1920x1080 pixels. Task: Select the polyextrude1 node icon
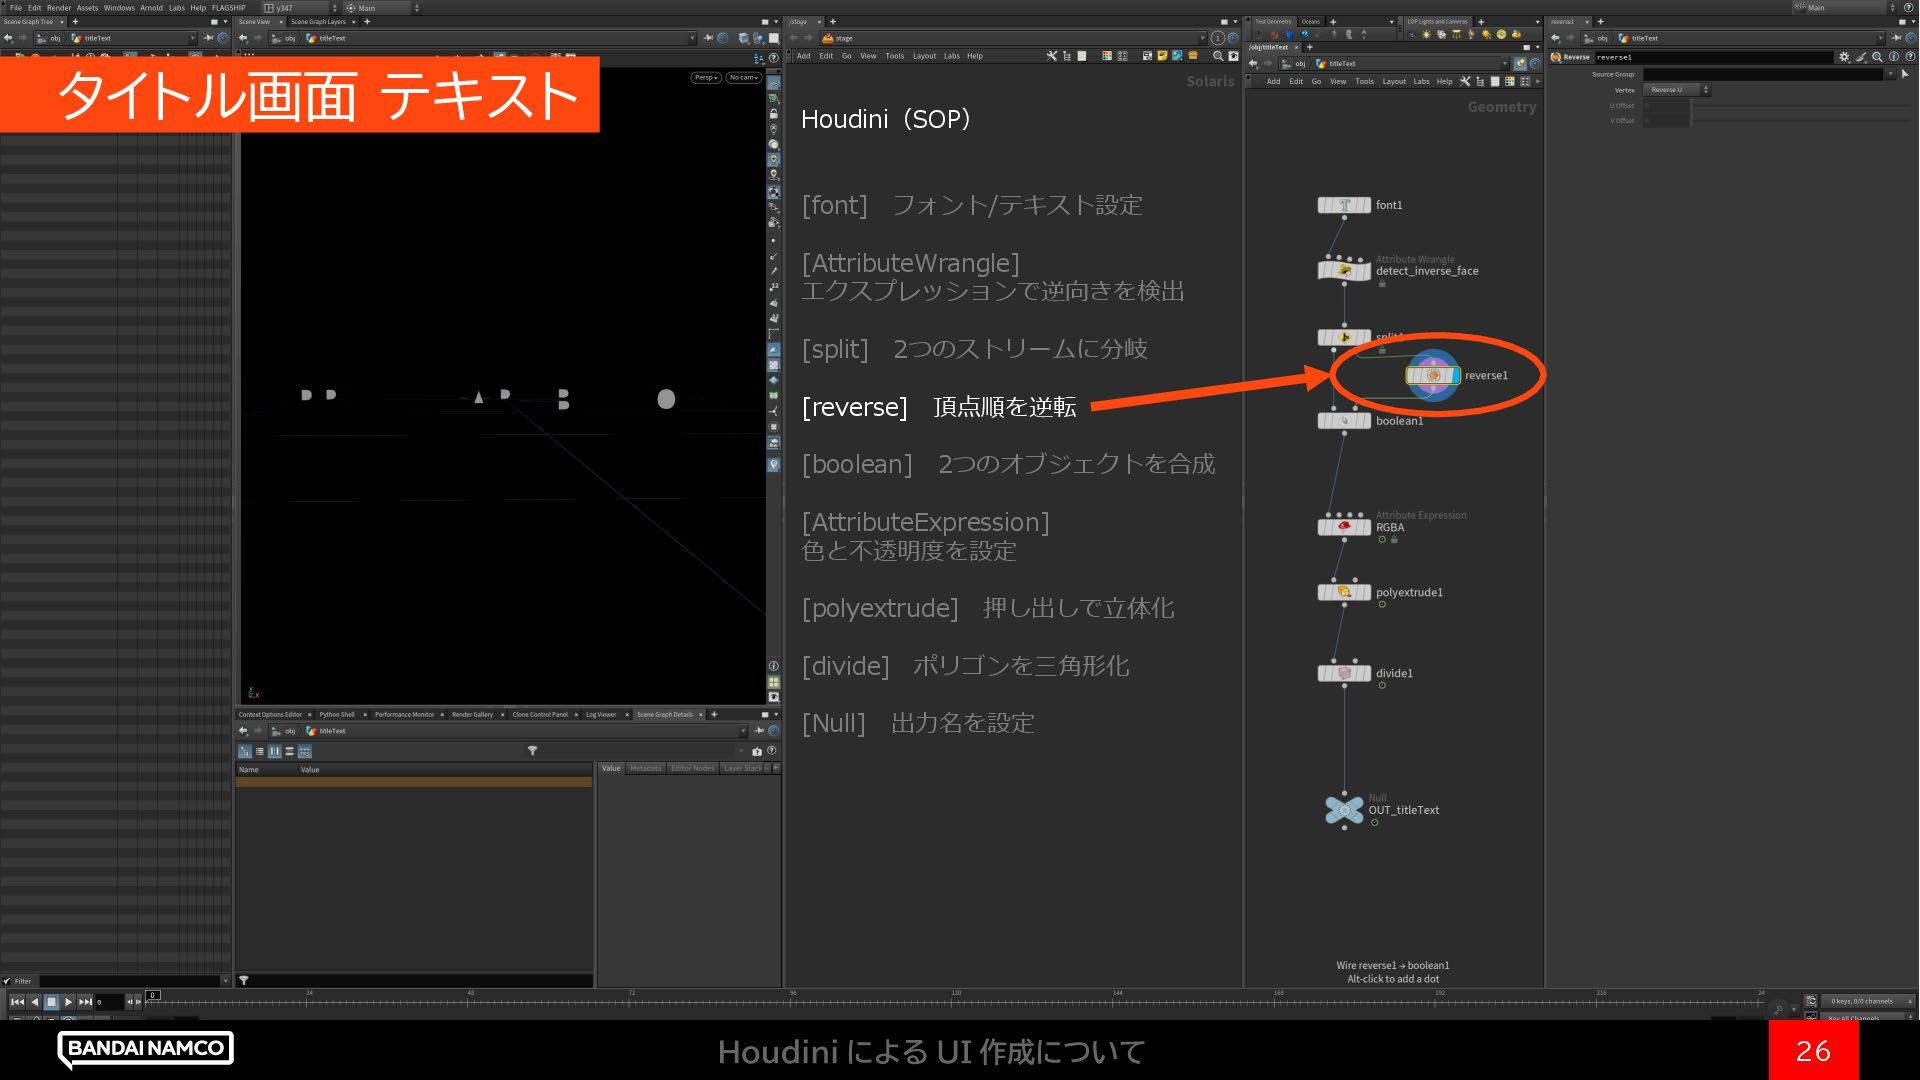1344,592
